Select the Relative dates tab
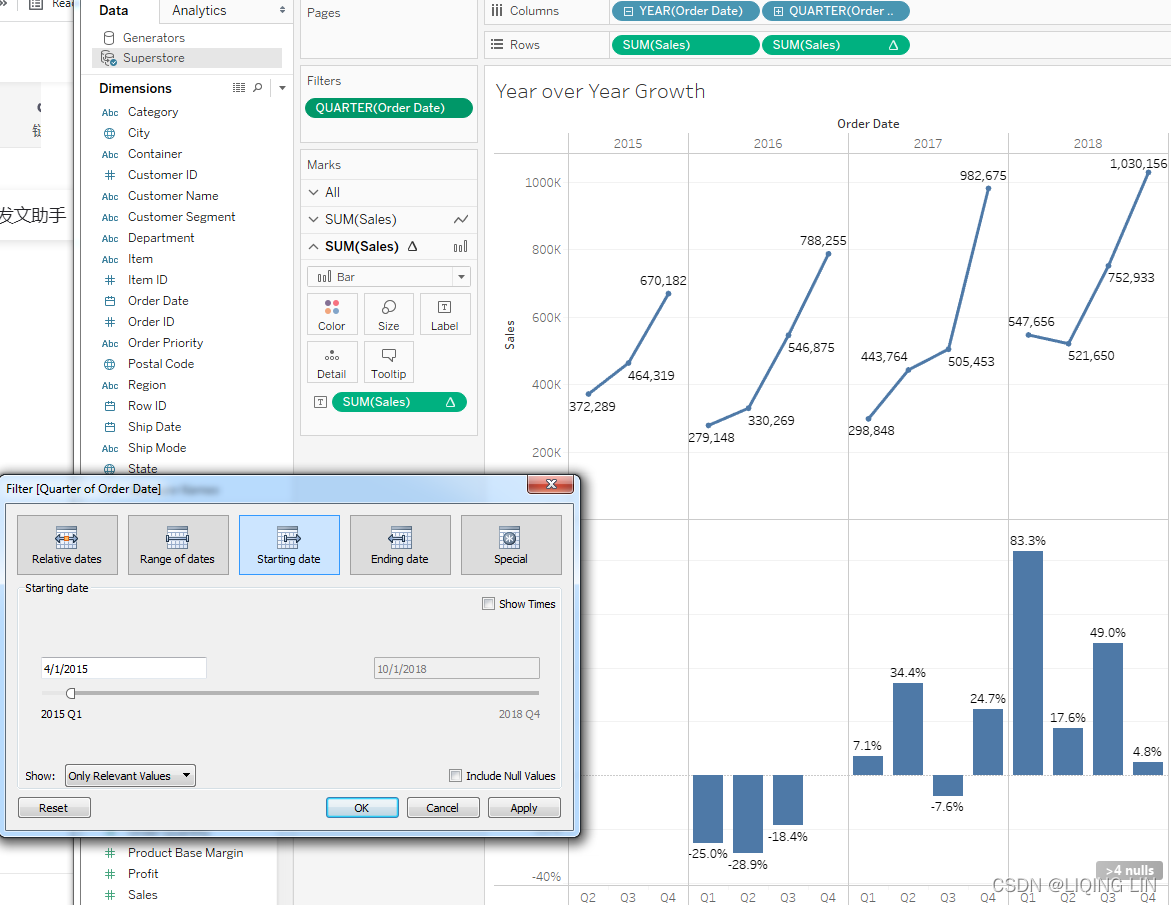Viewport: 1171px width, 905px height. click(67, 545)
